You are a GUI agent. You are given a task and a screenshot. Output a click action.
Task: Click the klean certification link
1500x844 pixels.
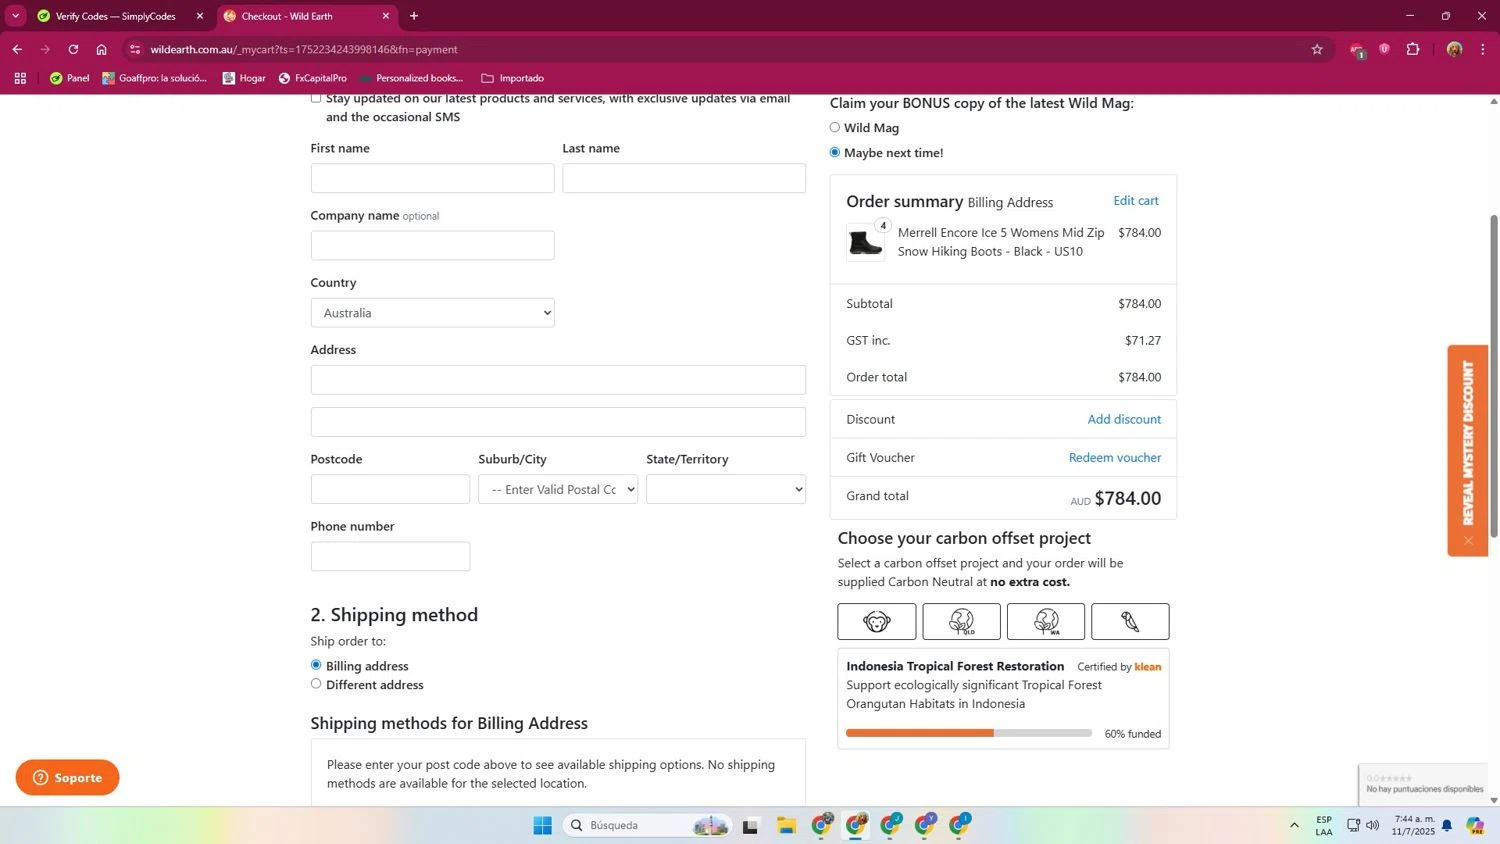click(x=1148, y=667)
